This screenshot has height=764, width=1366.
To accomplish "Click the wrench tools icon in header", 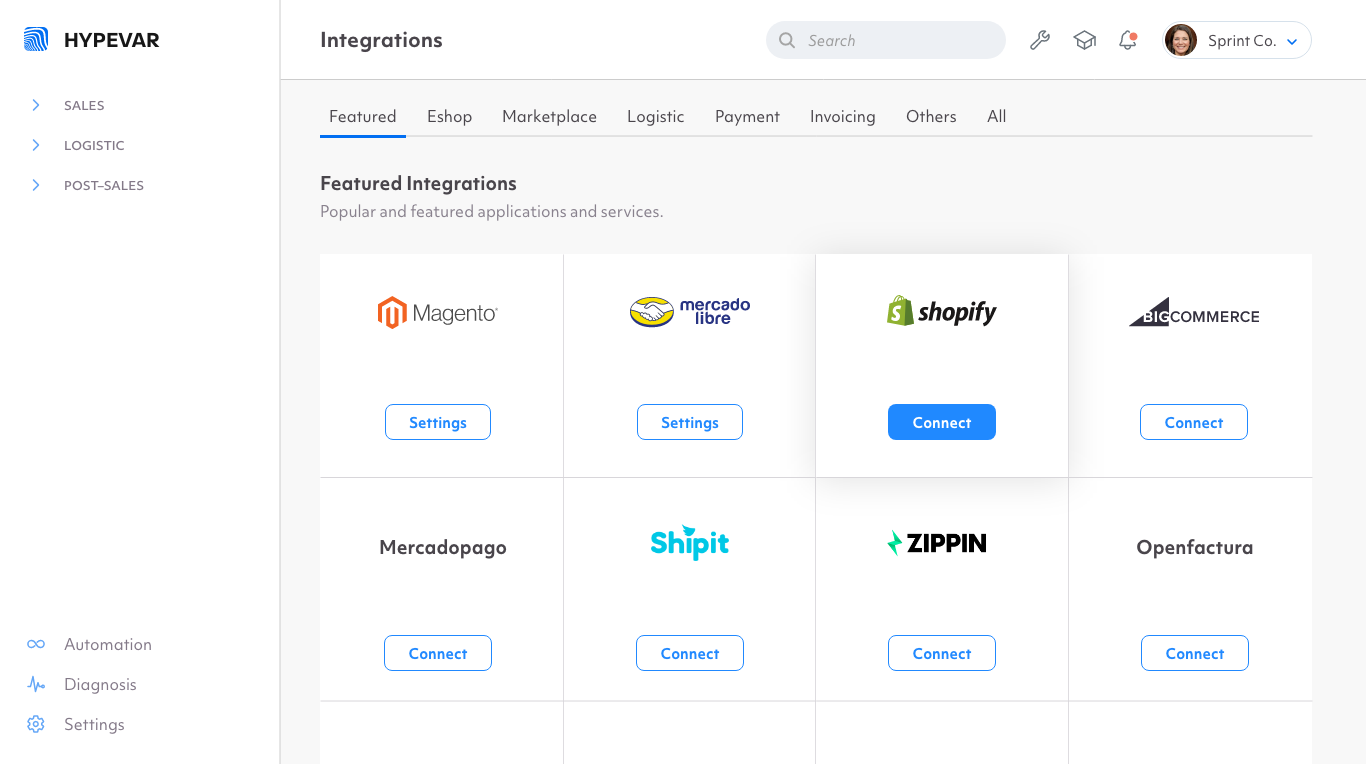I will 1040,40.
